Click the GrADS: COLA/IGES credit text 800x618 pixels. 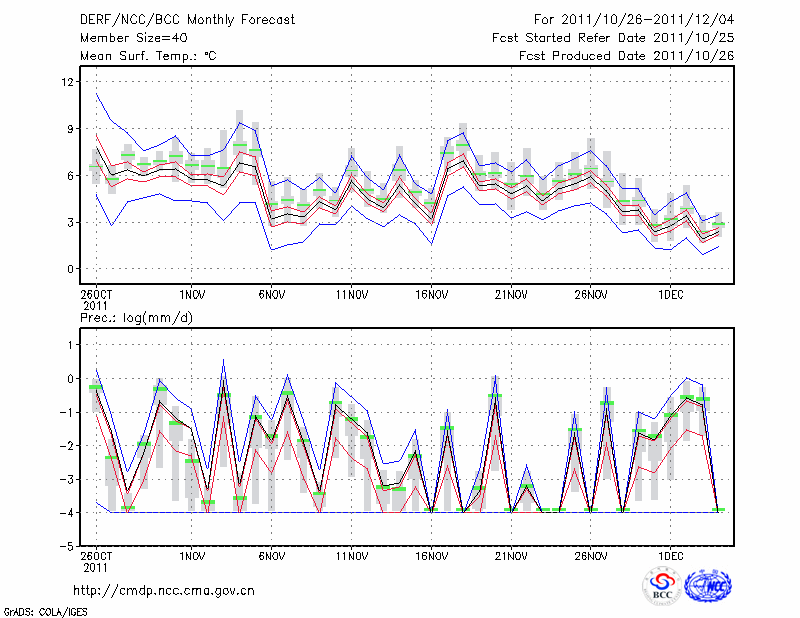point(46,610)
